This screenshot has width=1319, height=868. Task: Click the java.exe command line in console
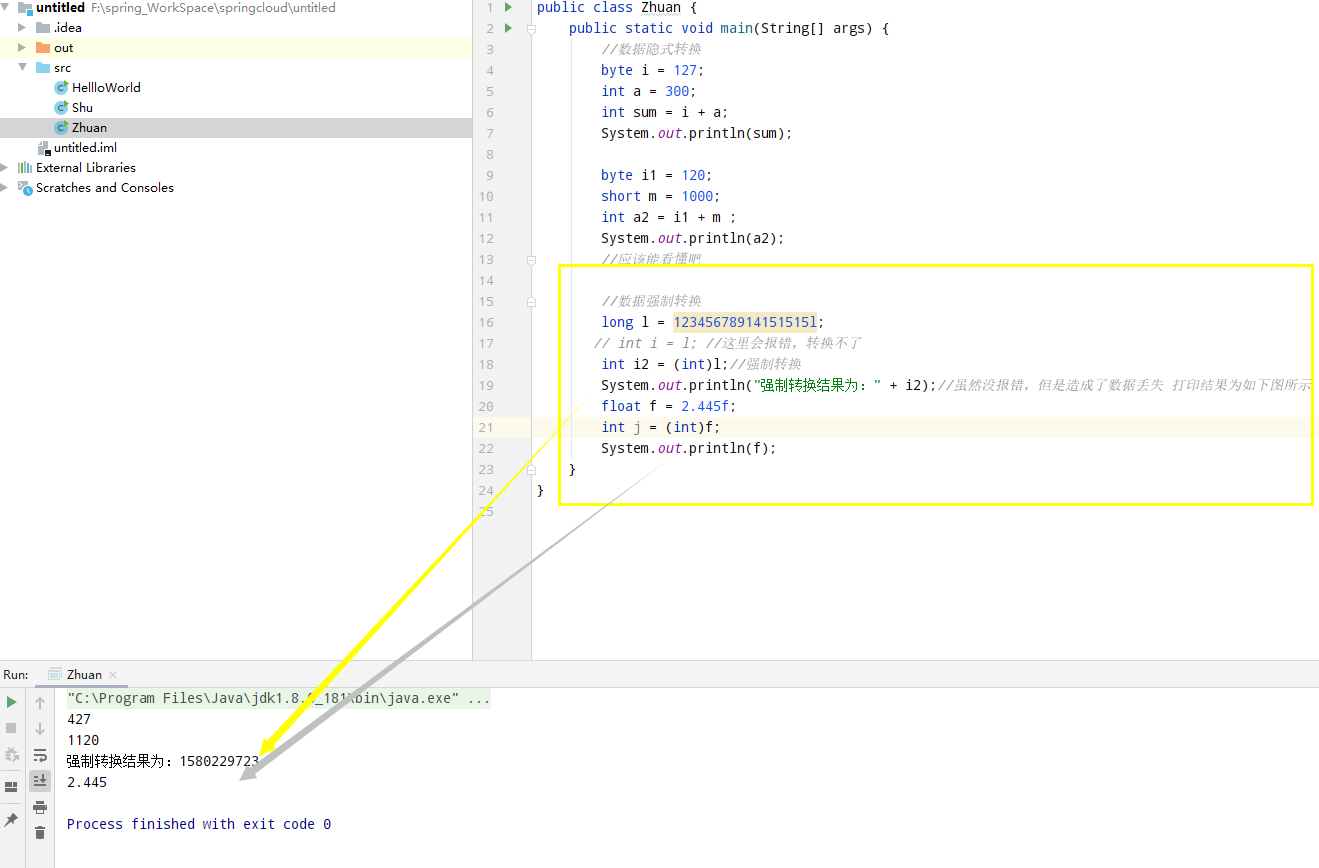pos(278,699)
